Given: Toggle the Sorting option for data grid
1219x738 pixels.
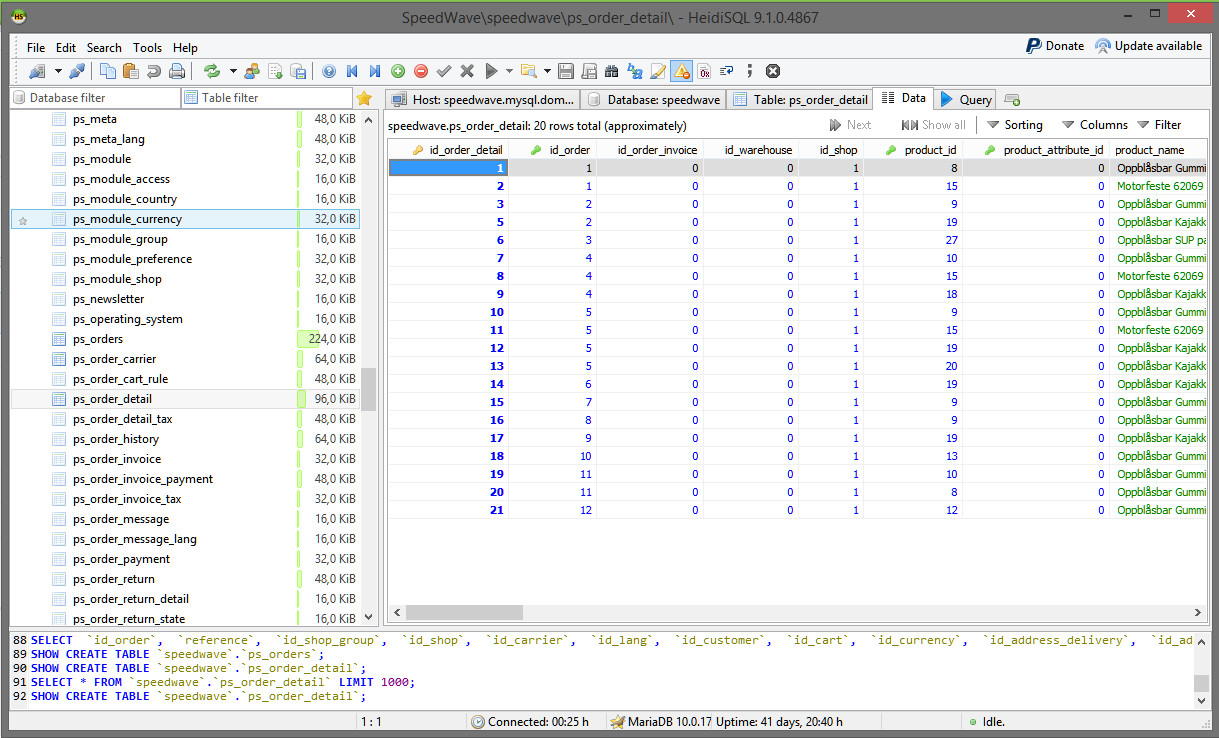Looking at the screenshot, I should click(1014, 125).
